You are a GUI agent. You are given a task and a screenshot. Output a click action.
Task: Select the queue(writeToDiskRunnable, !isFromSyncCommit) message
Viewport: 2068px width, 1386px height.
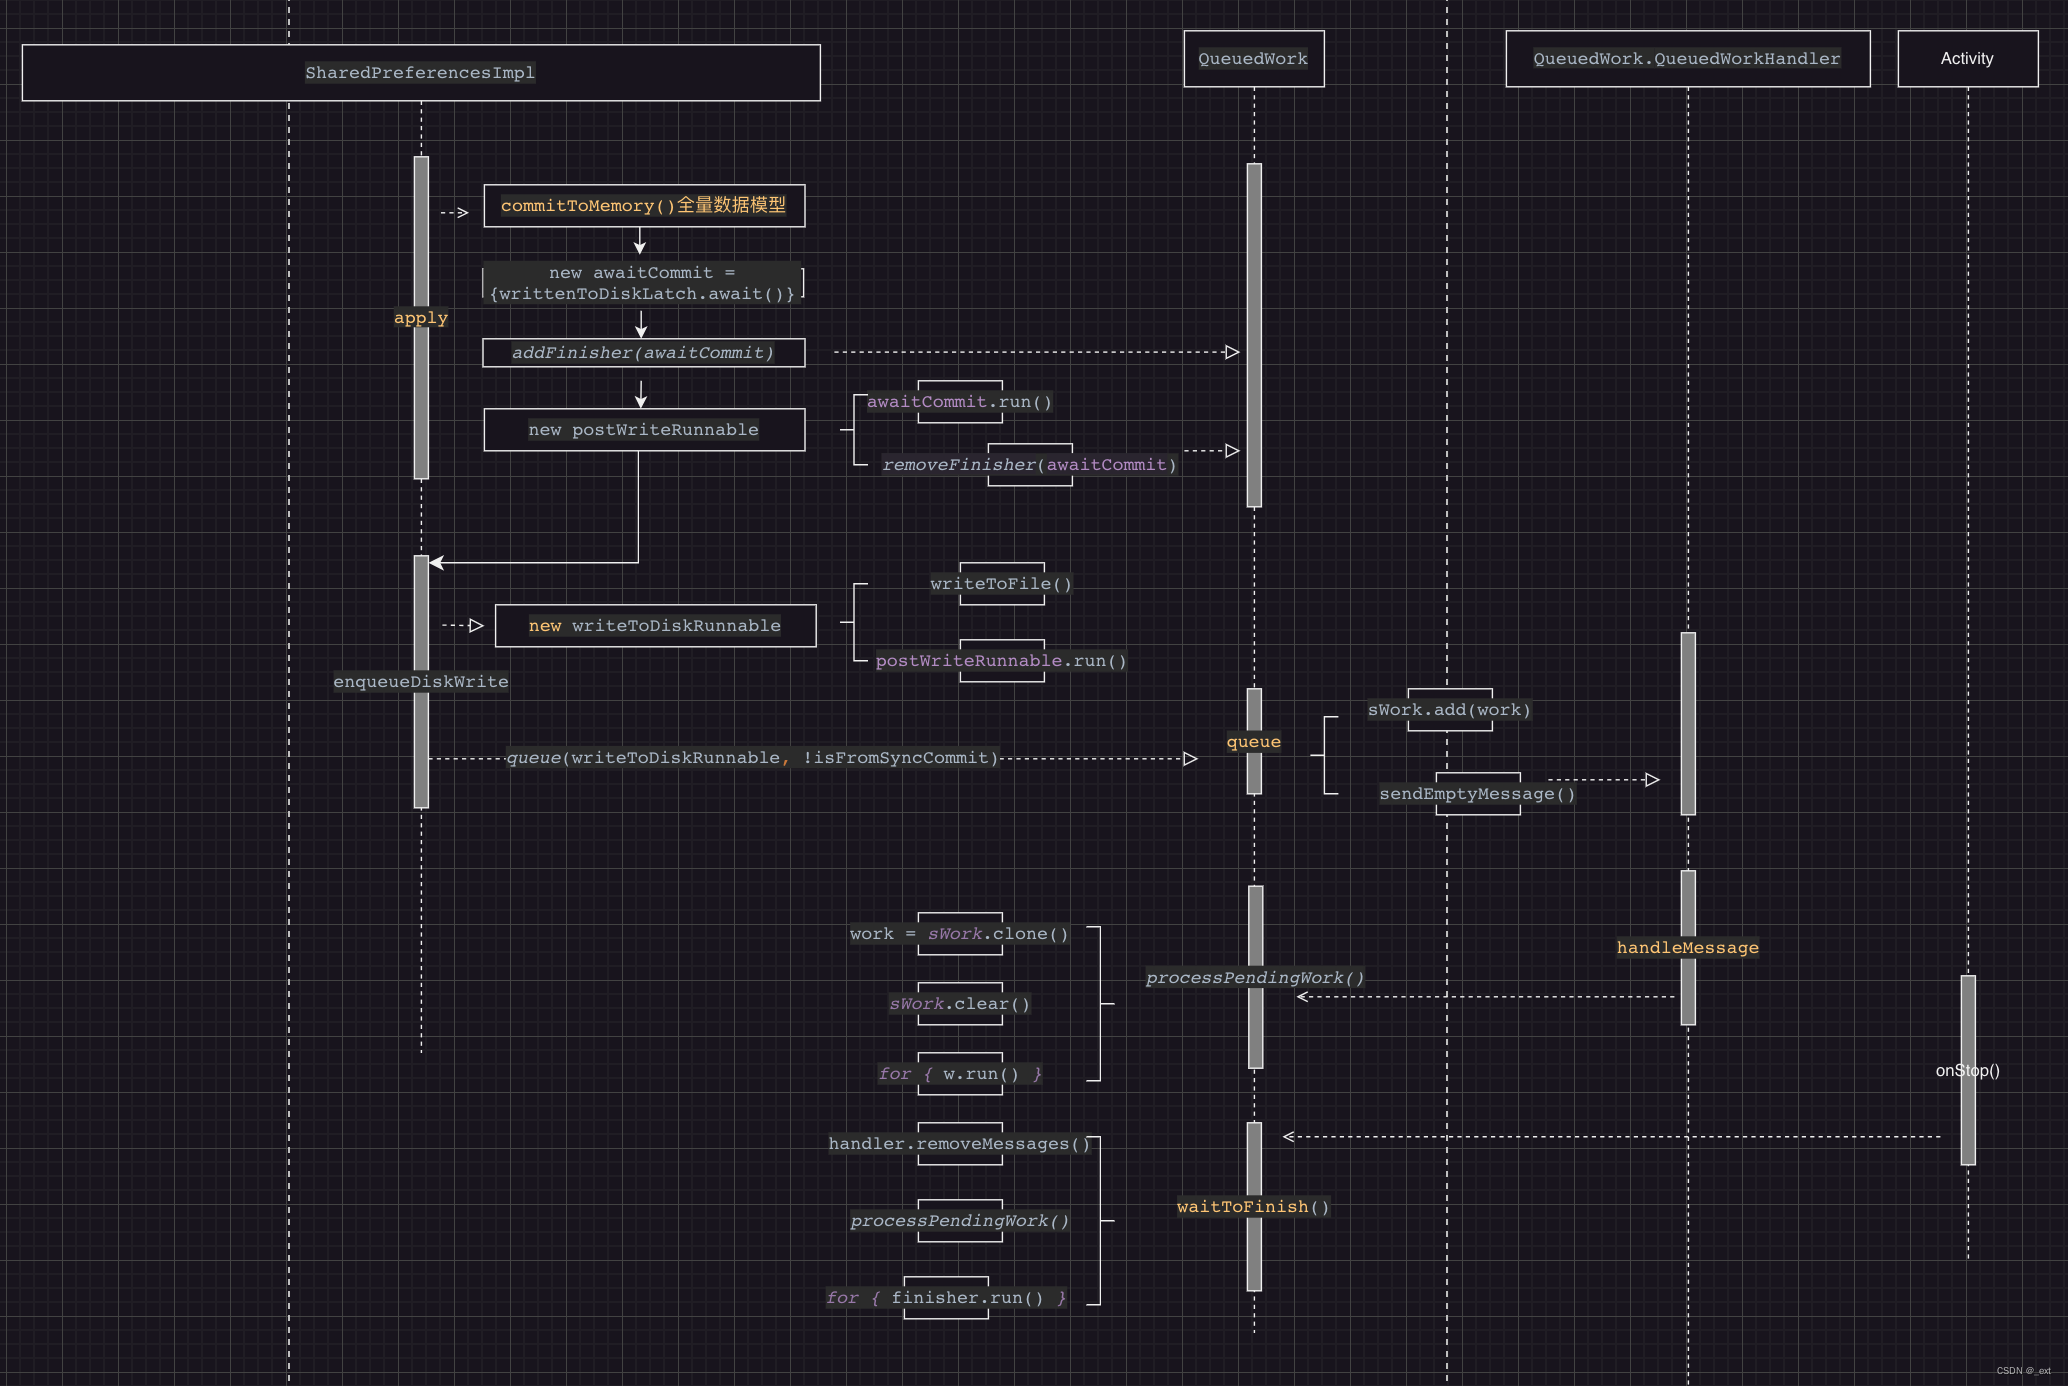coord(752,758)
